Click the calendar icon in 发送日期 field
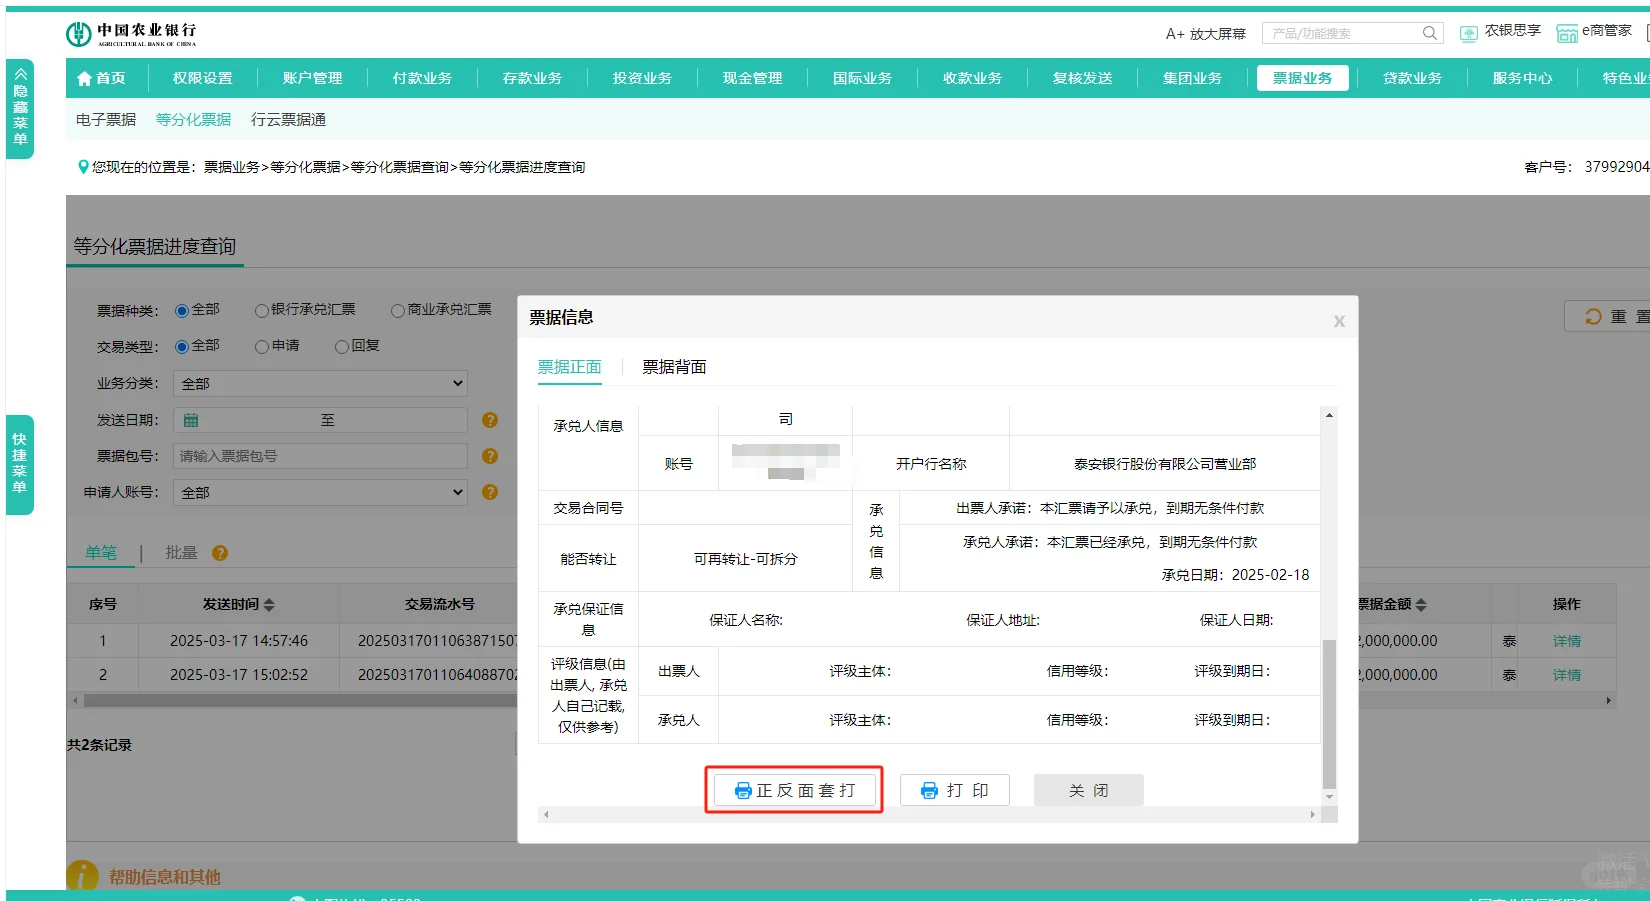This screenshot has height=901, width=1650. (x=191, y=420)
